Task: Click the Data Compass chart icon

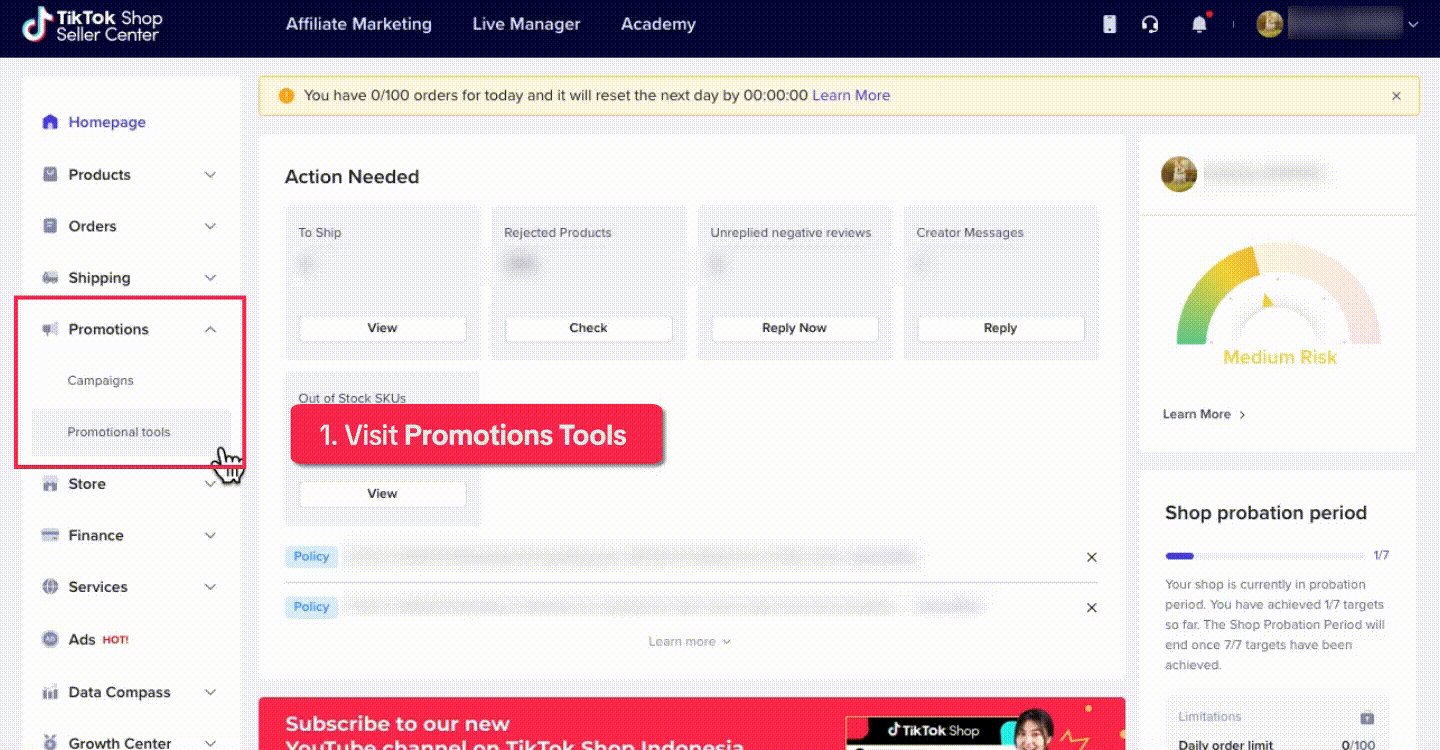Action: pyautogui.click(x=50, y=692)
